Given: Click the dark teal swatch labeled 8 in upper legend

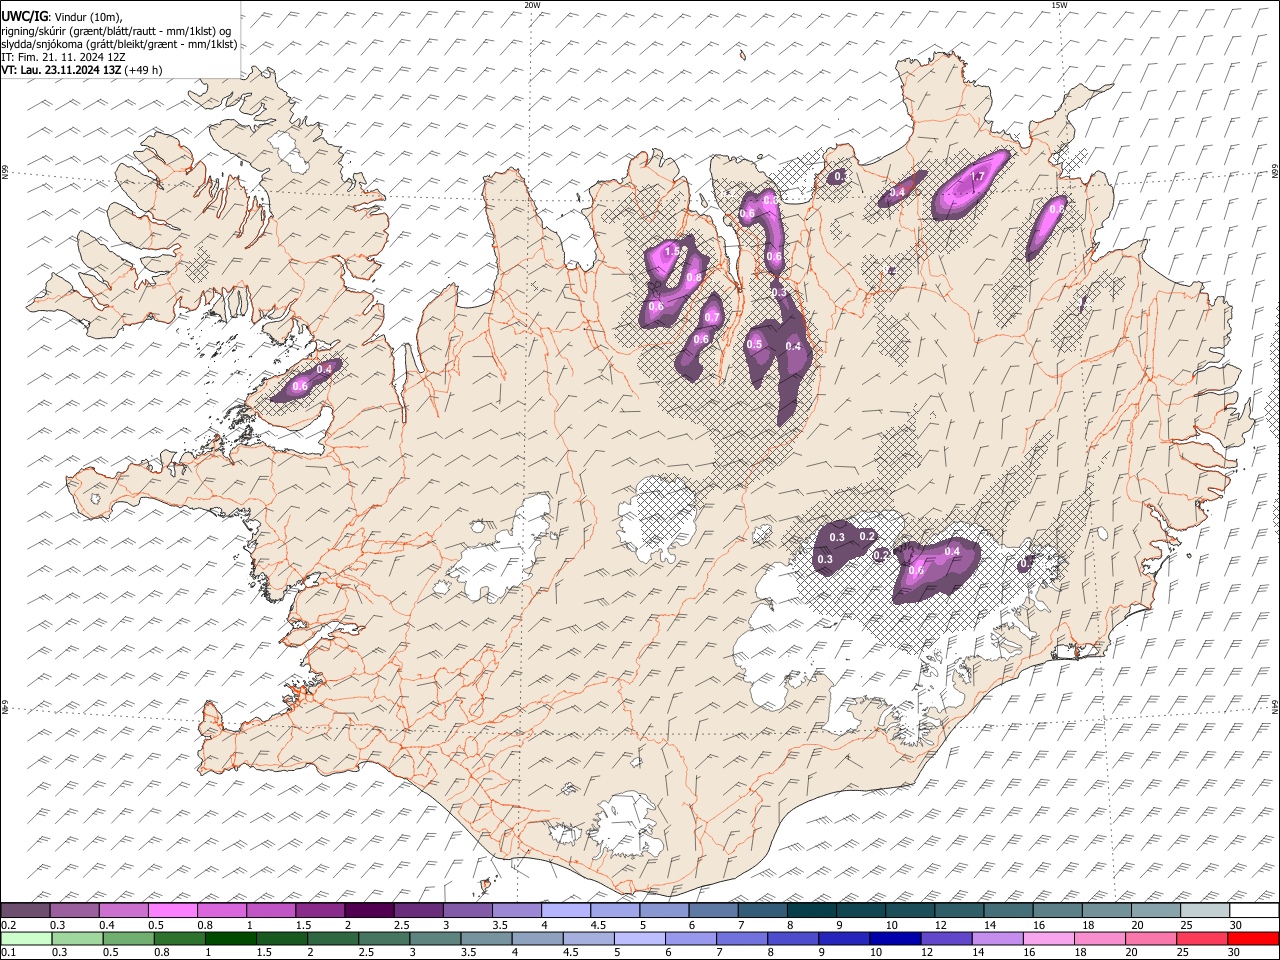Looking at the screenshot, I should (x=811, y=911).
